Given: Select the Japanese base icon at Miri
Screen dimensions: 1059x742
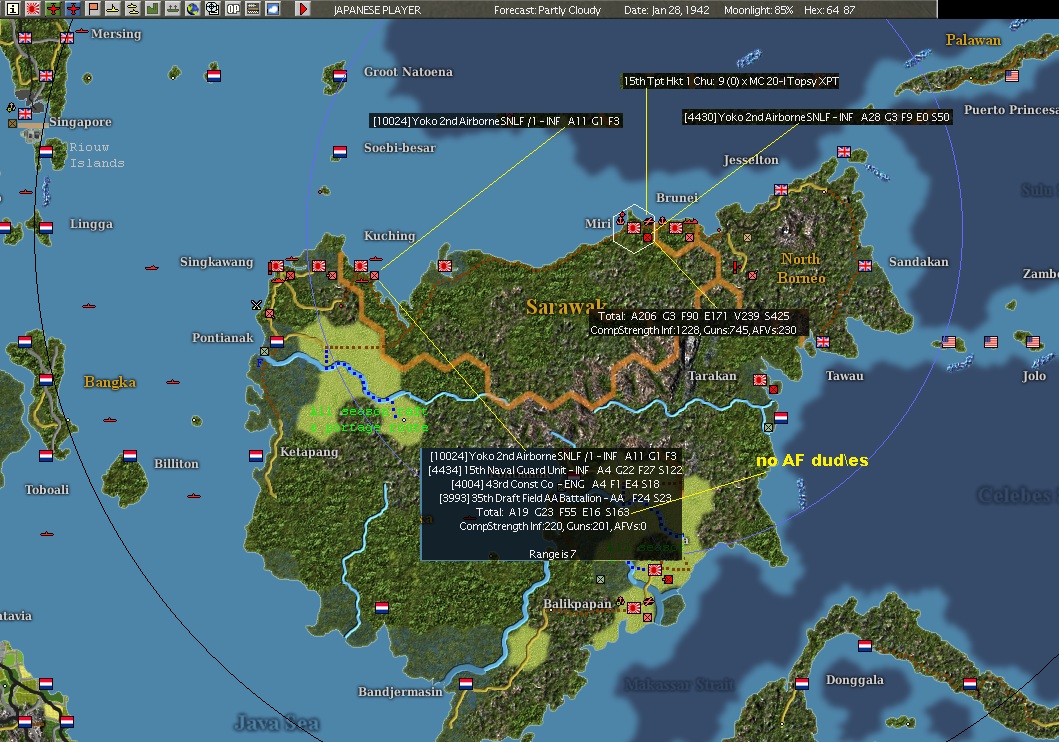Looking at the screenshot, I should [x=634, y=228].
